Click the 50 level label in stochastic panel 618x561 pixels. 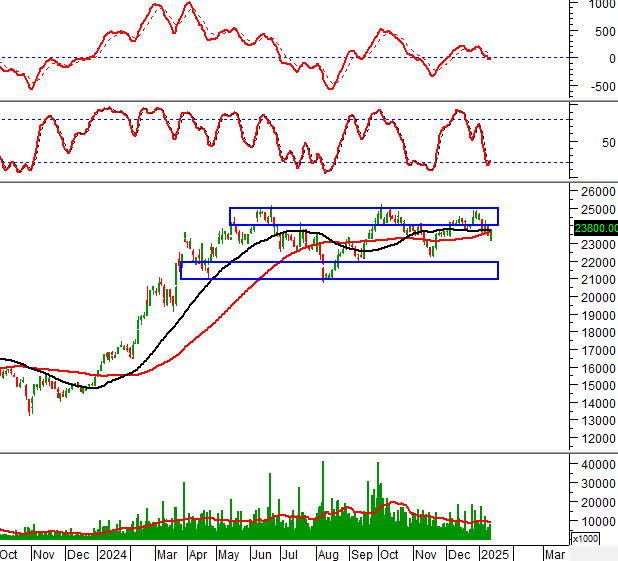coord(606,141)
